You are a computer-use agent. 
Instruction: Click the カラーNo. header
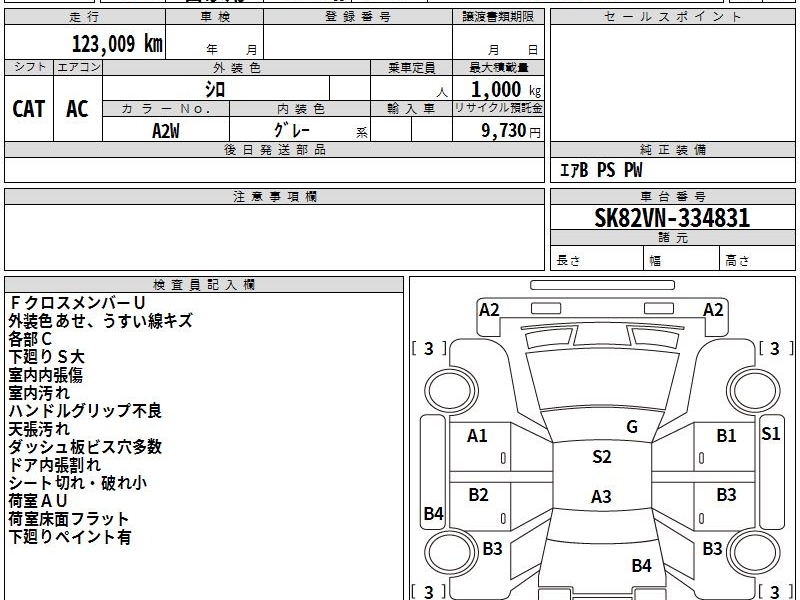[x=166, y=109]
